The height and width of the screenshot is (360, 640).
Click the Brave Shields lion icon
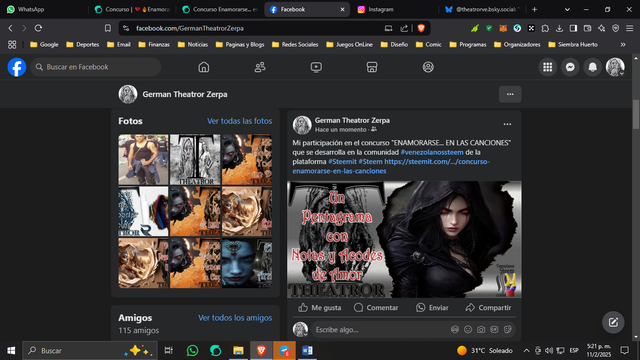421,28
